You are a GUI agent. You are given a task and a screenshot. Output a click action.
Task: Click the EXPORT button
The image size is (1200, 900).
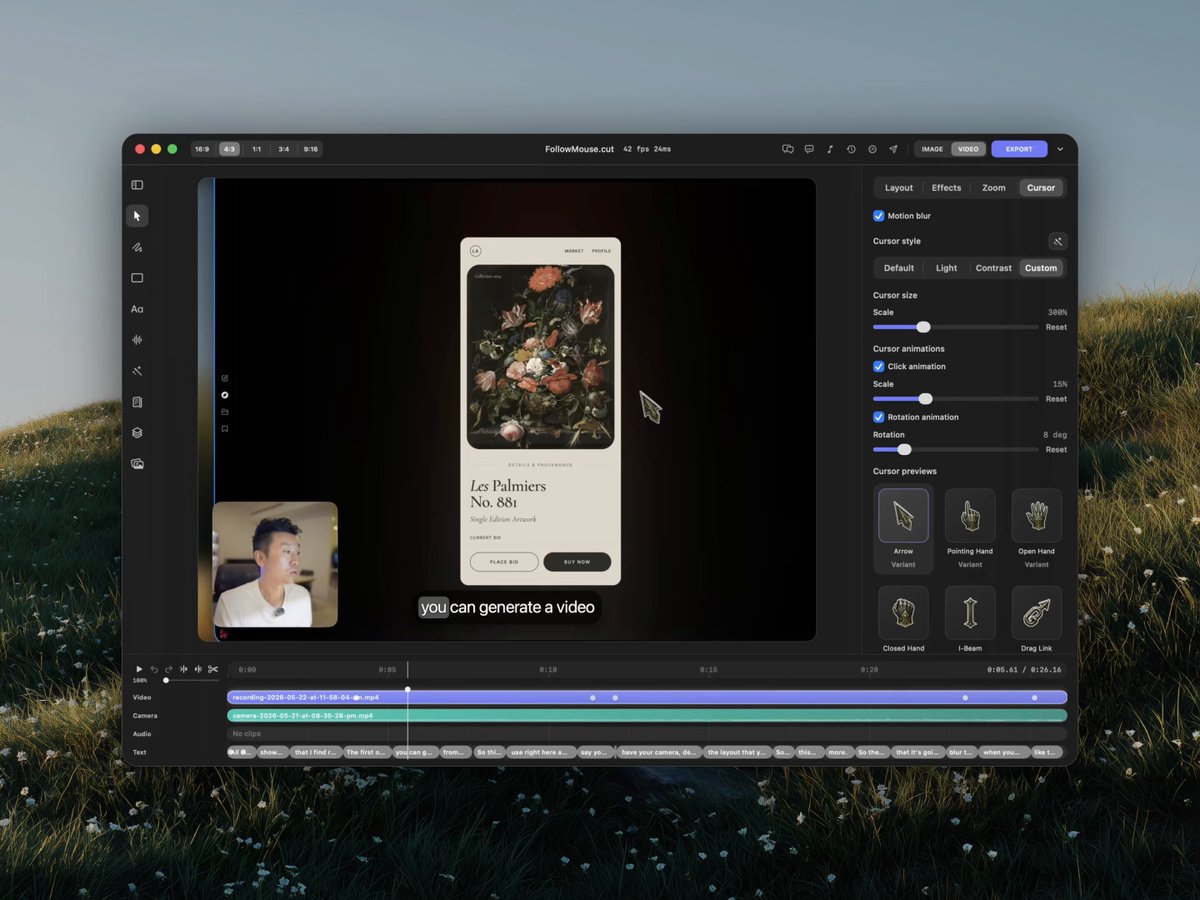point(1019,149)
